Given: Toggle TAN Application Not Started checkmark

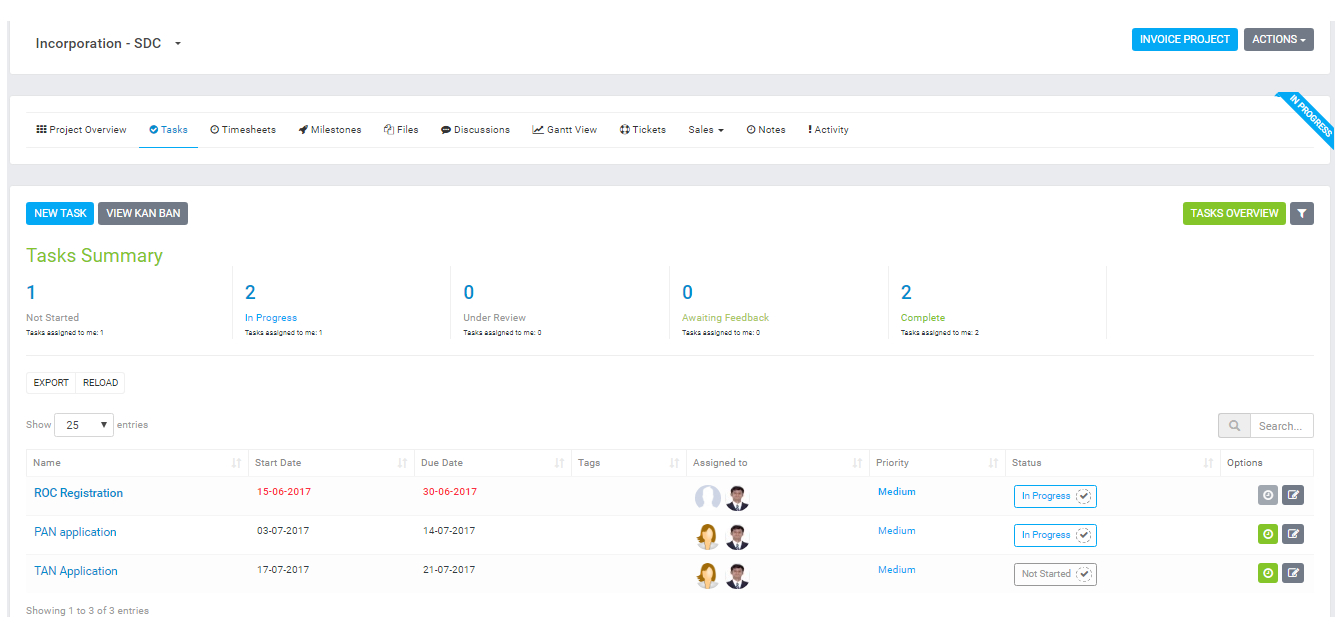Looking at the screenshot, I should (x=1084, y=574).
